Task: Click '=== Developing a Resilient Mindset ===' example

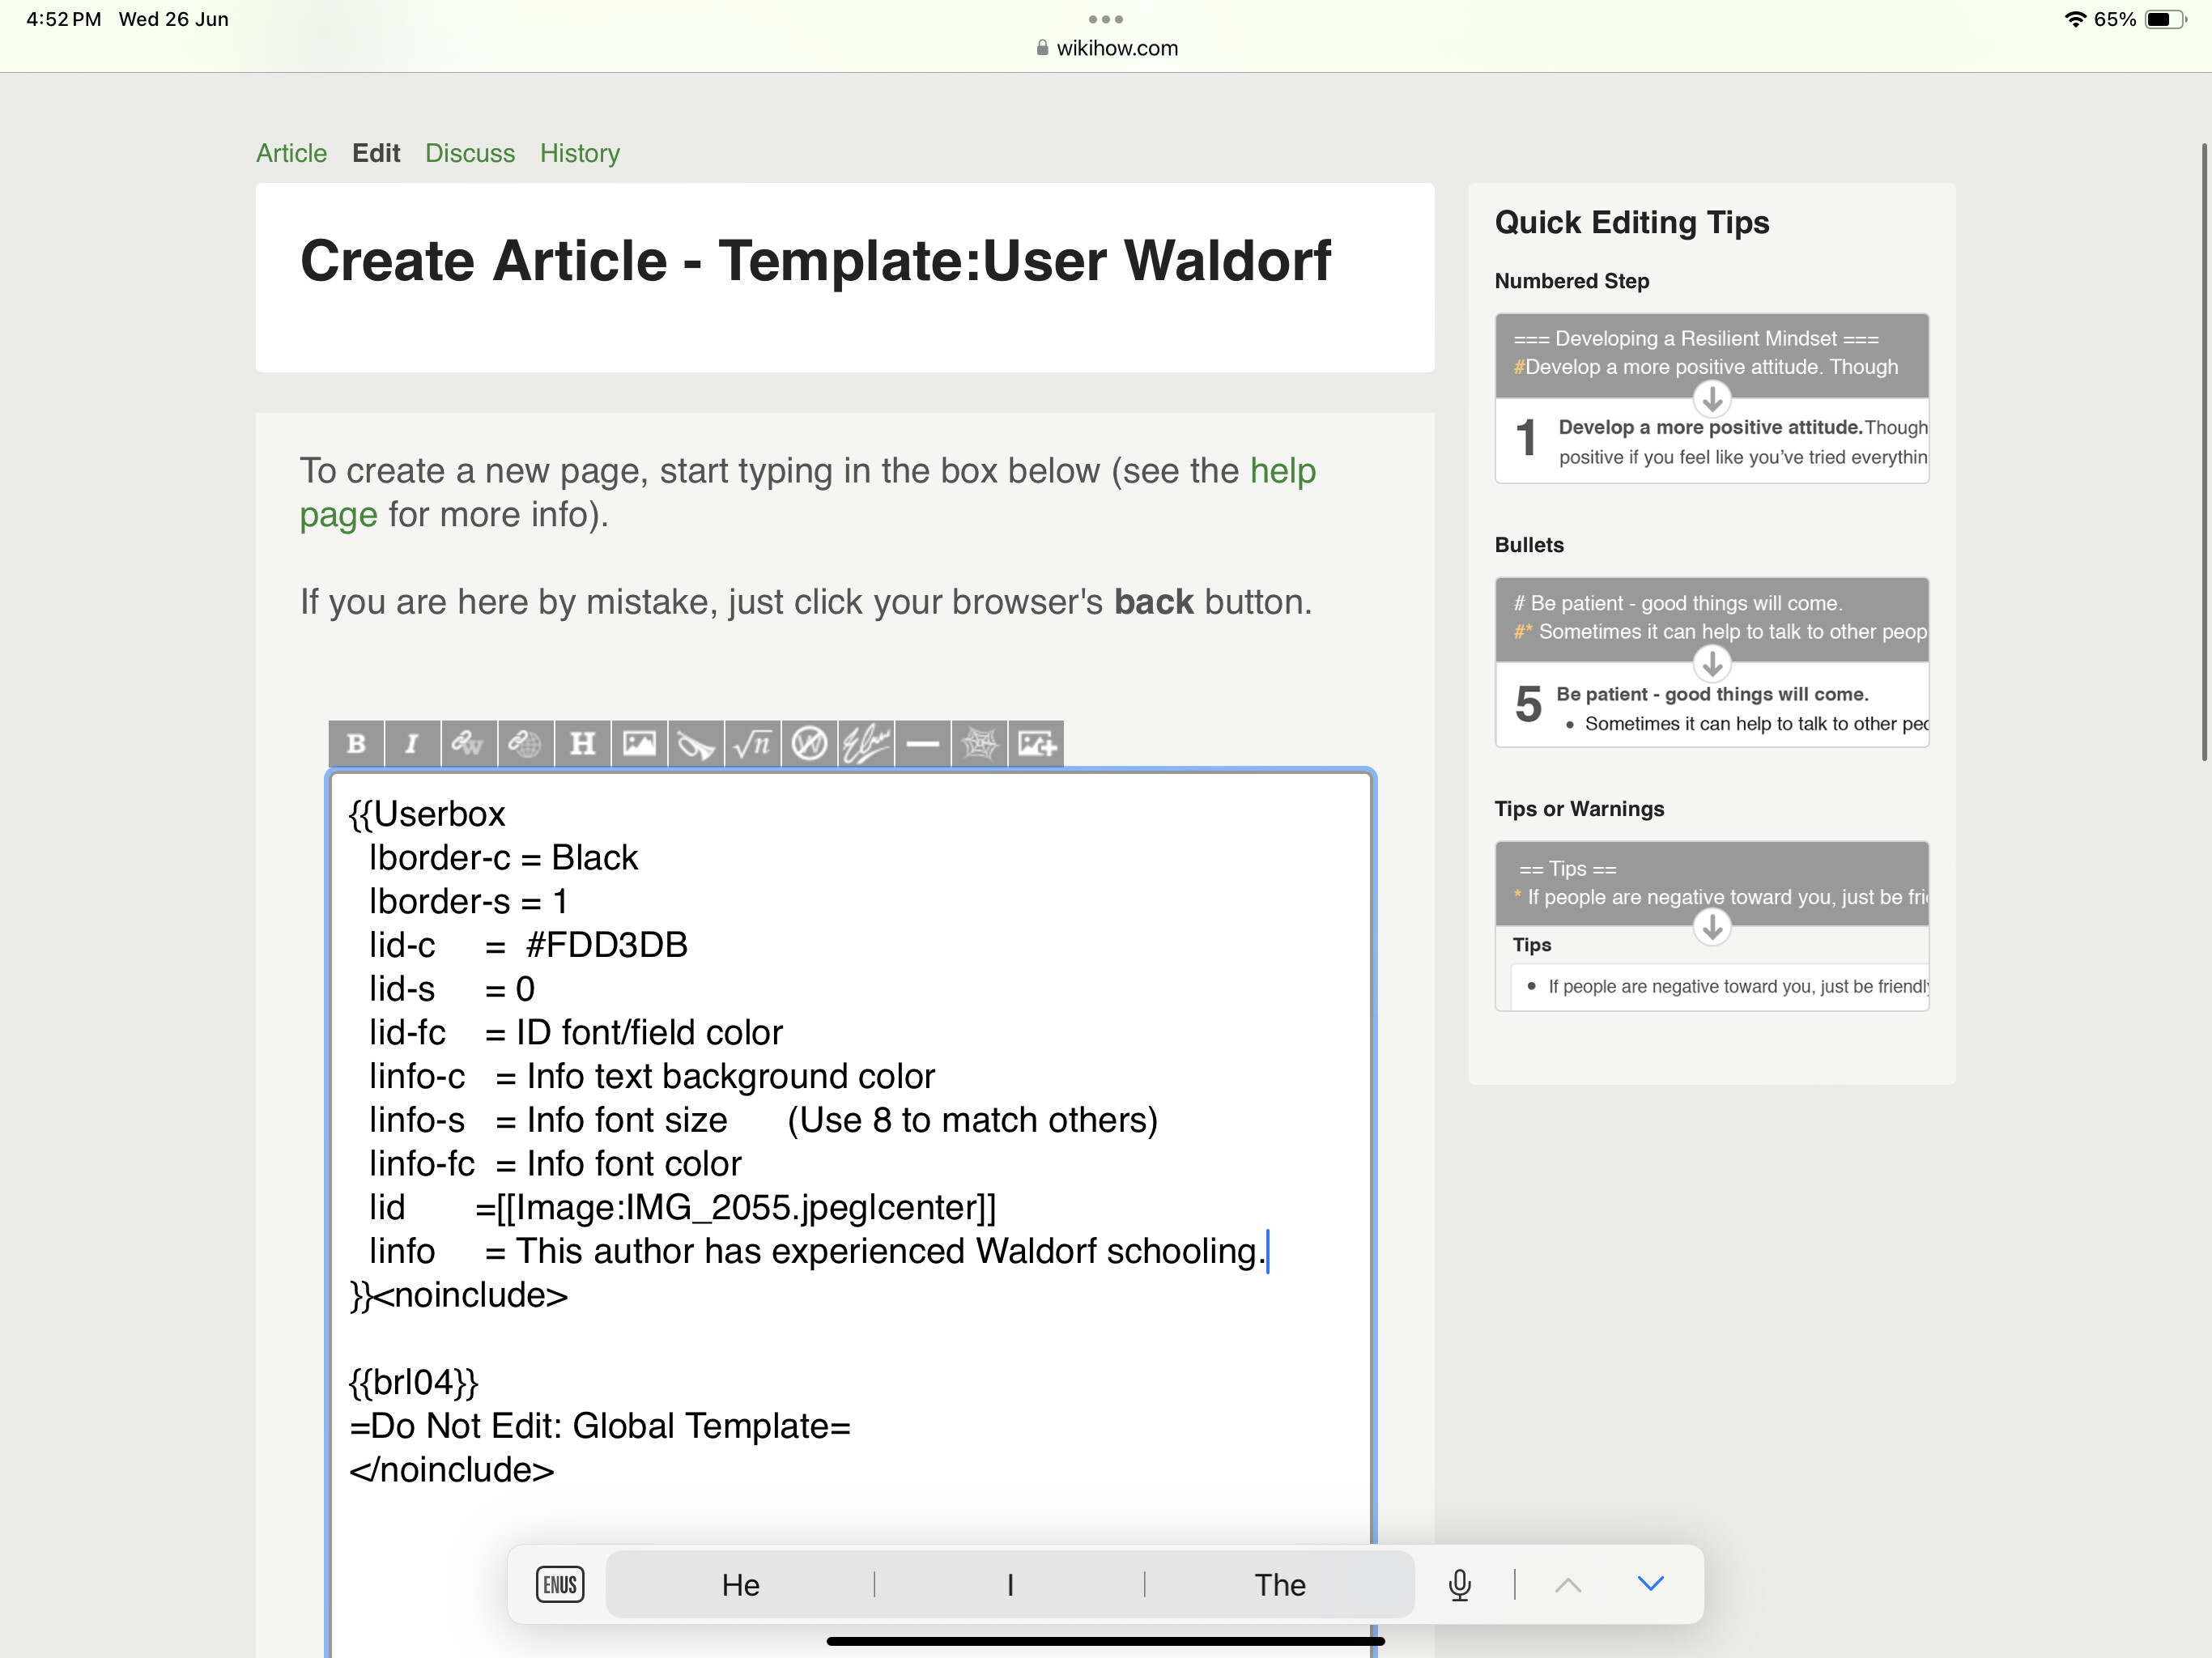Action: click(1696, 339)
